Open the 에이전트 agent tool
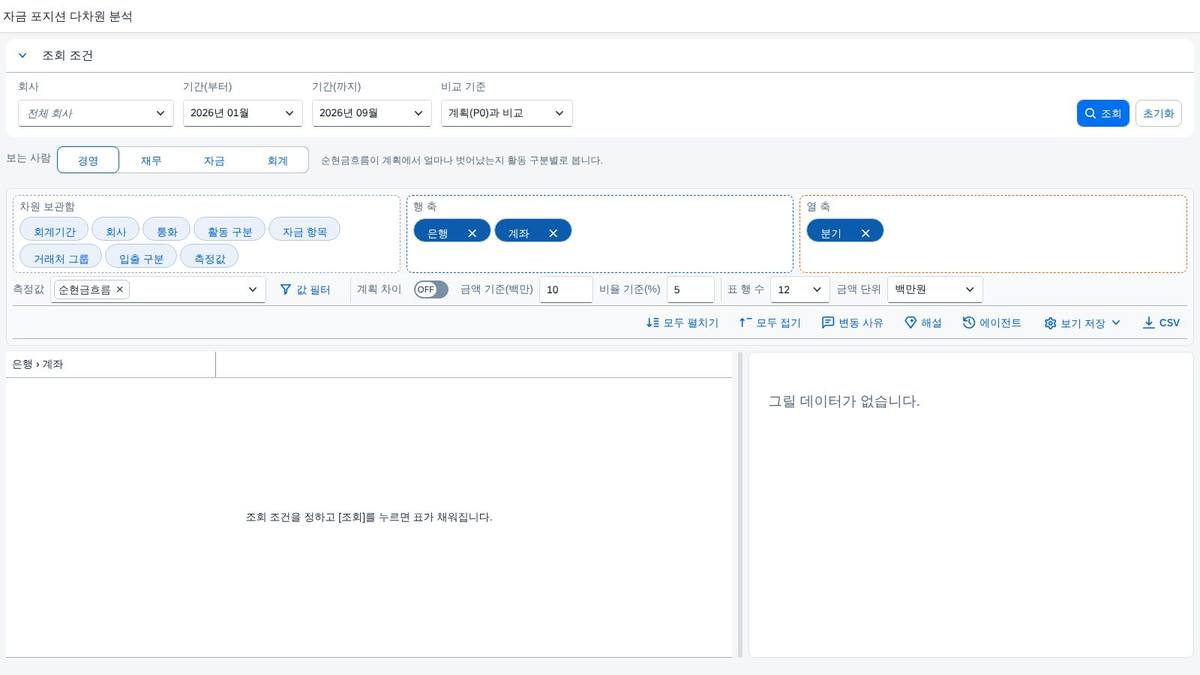This screenshot has width=1200, height=675. click(992, 323)
